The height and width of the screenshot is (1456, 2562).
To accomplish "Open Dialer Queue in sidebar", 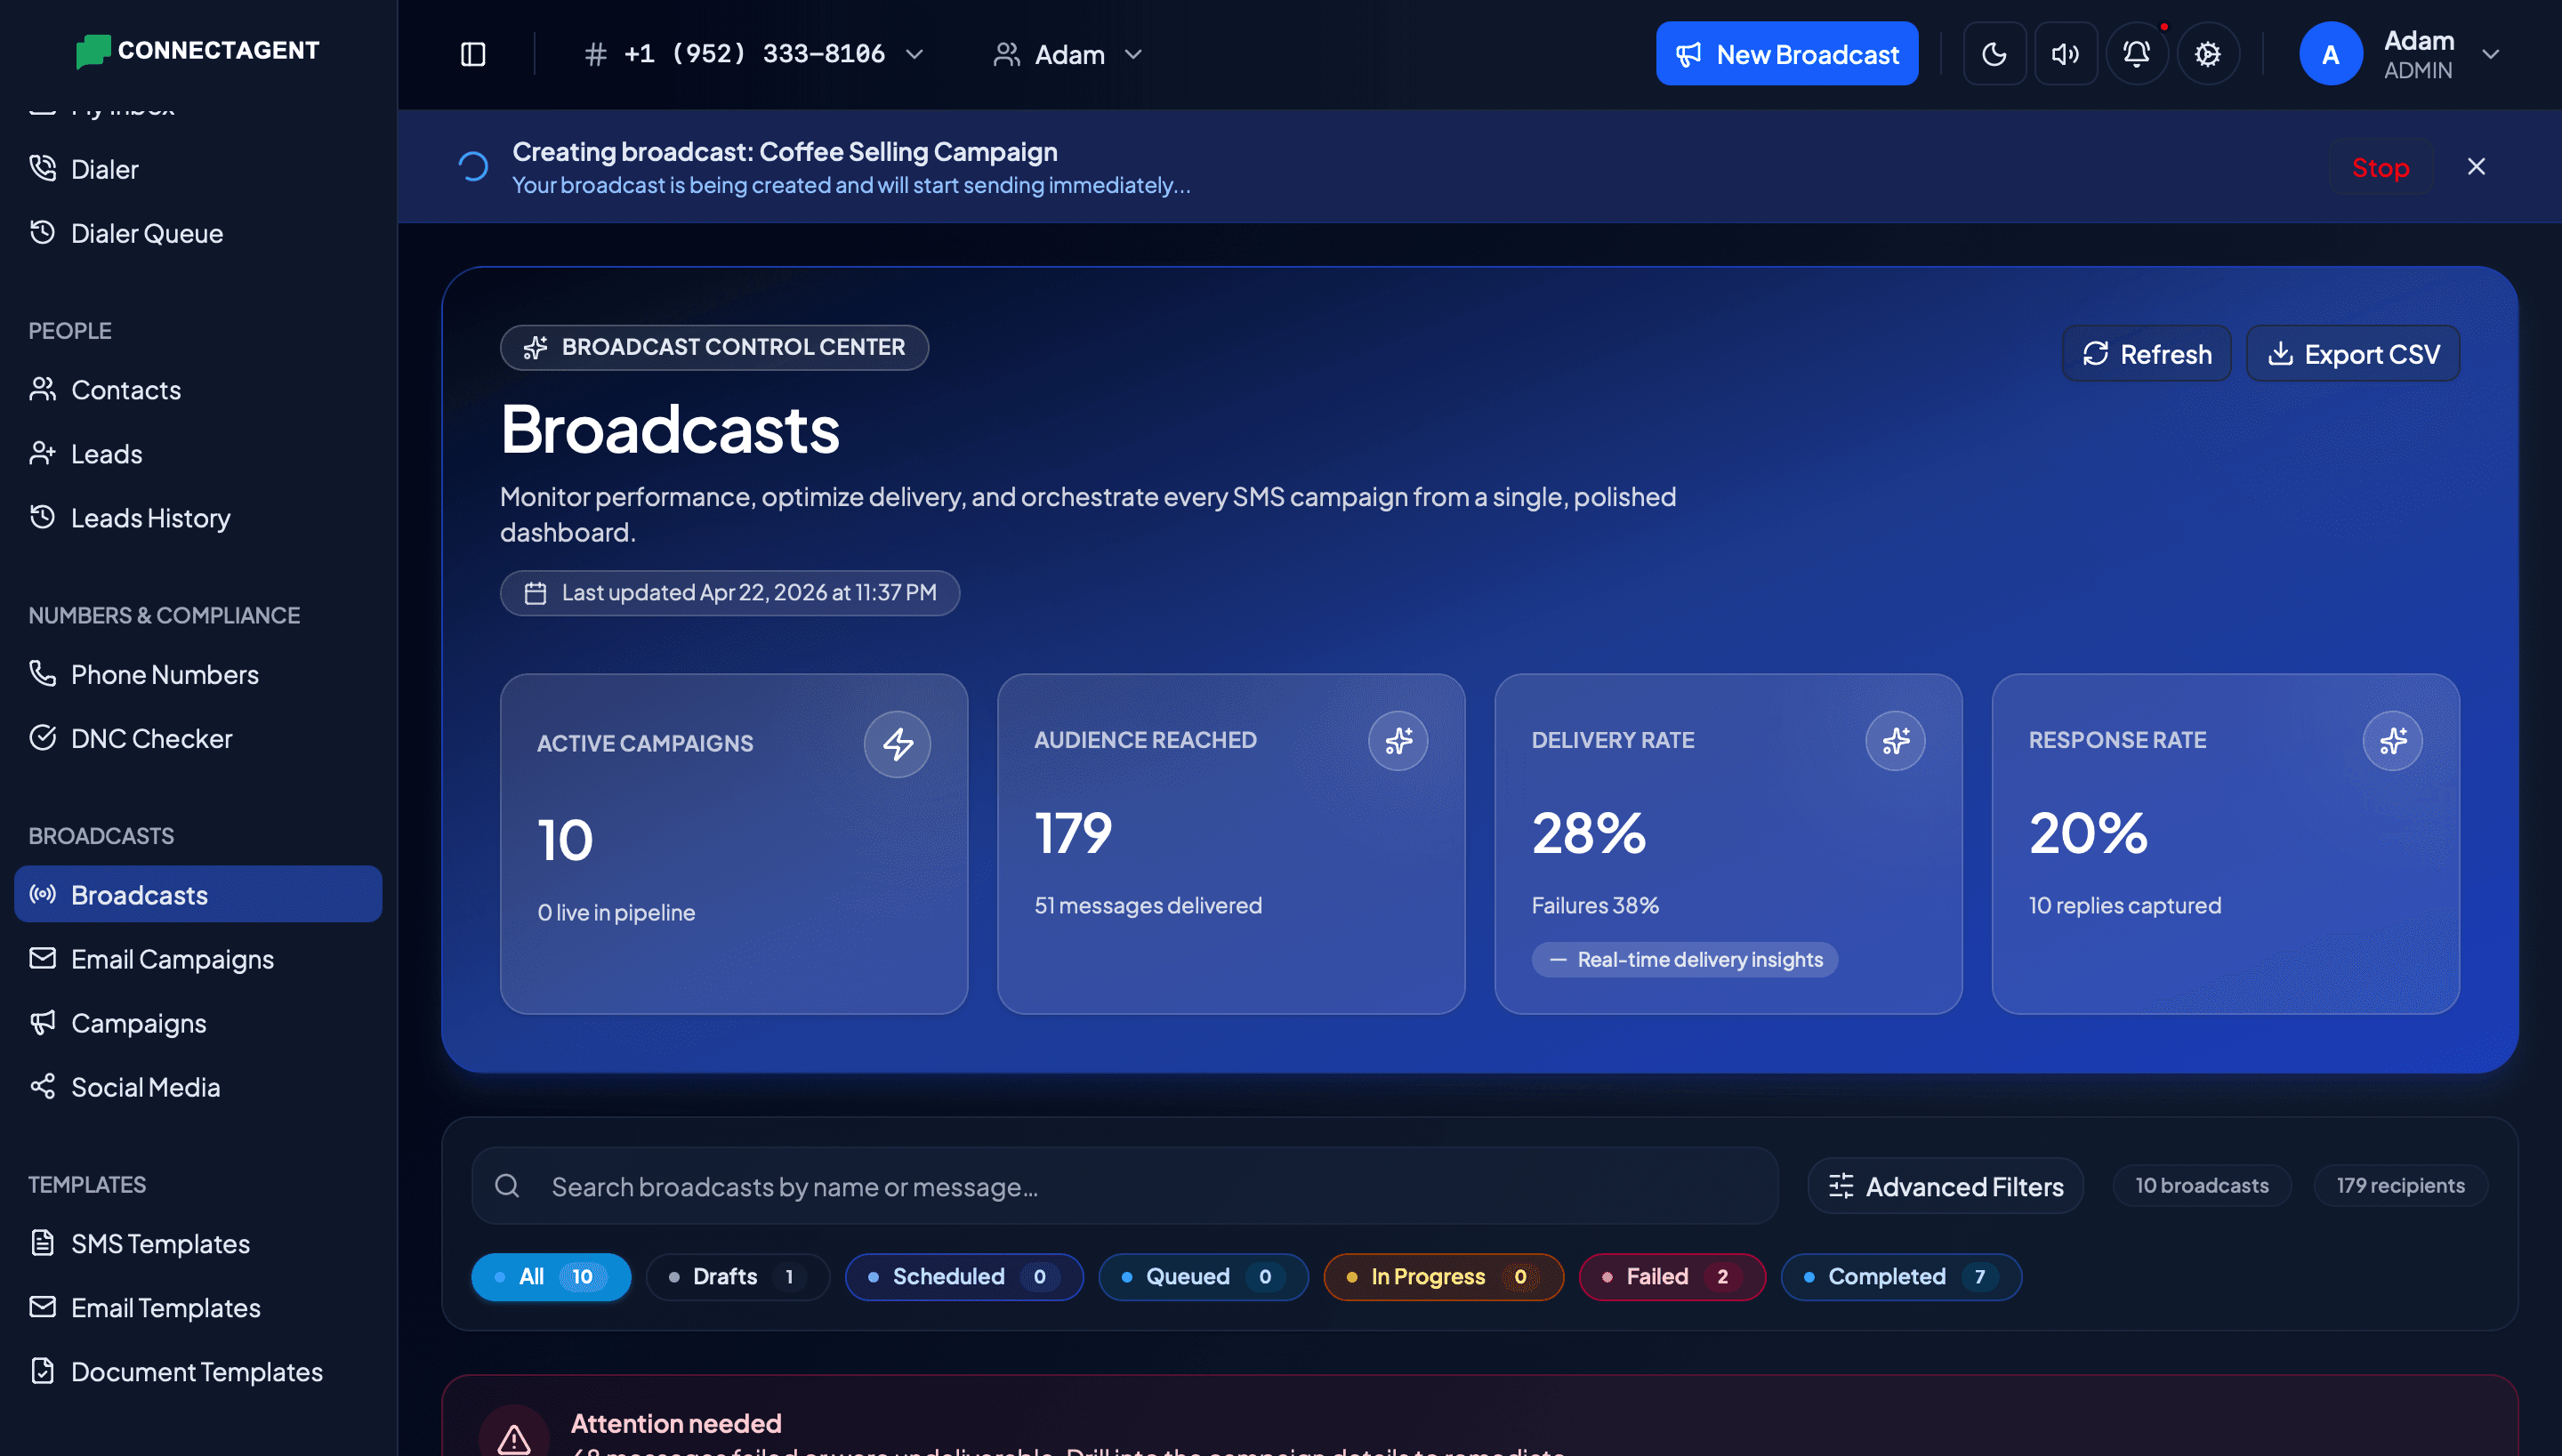I will pyautogui.click(x=198, y=233).
